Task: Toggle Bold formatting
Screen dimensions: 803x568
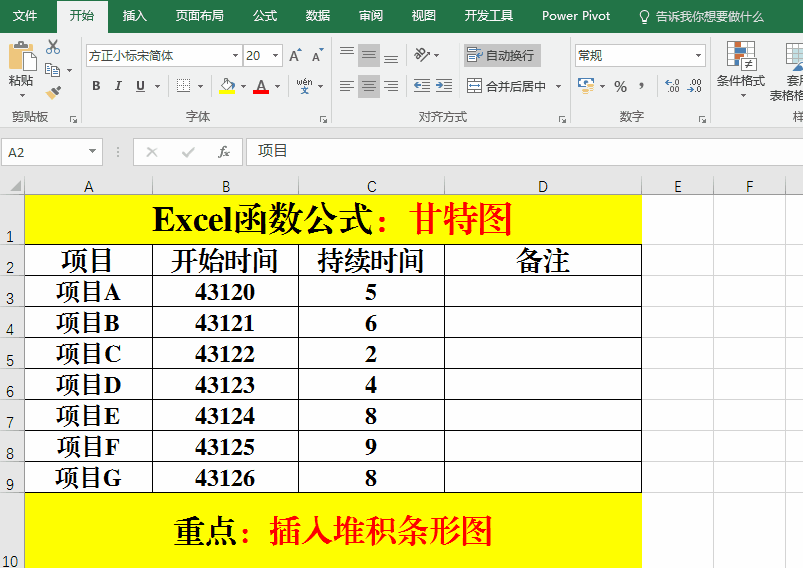Action: [x=96, y=86]
